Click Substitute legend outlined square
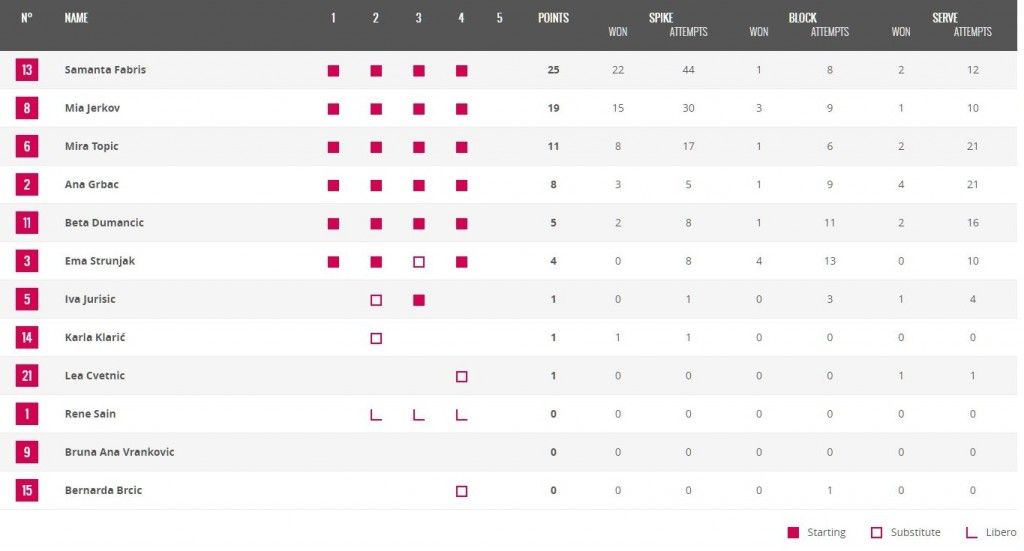Image resolution: width=1024 pixels, height=551 pixels. click(876, 532)
